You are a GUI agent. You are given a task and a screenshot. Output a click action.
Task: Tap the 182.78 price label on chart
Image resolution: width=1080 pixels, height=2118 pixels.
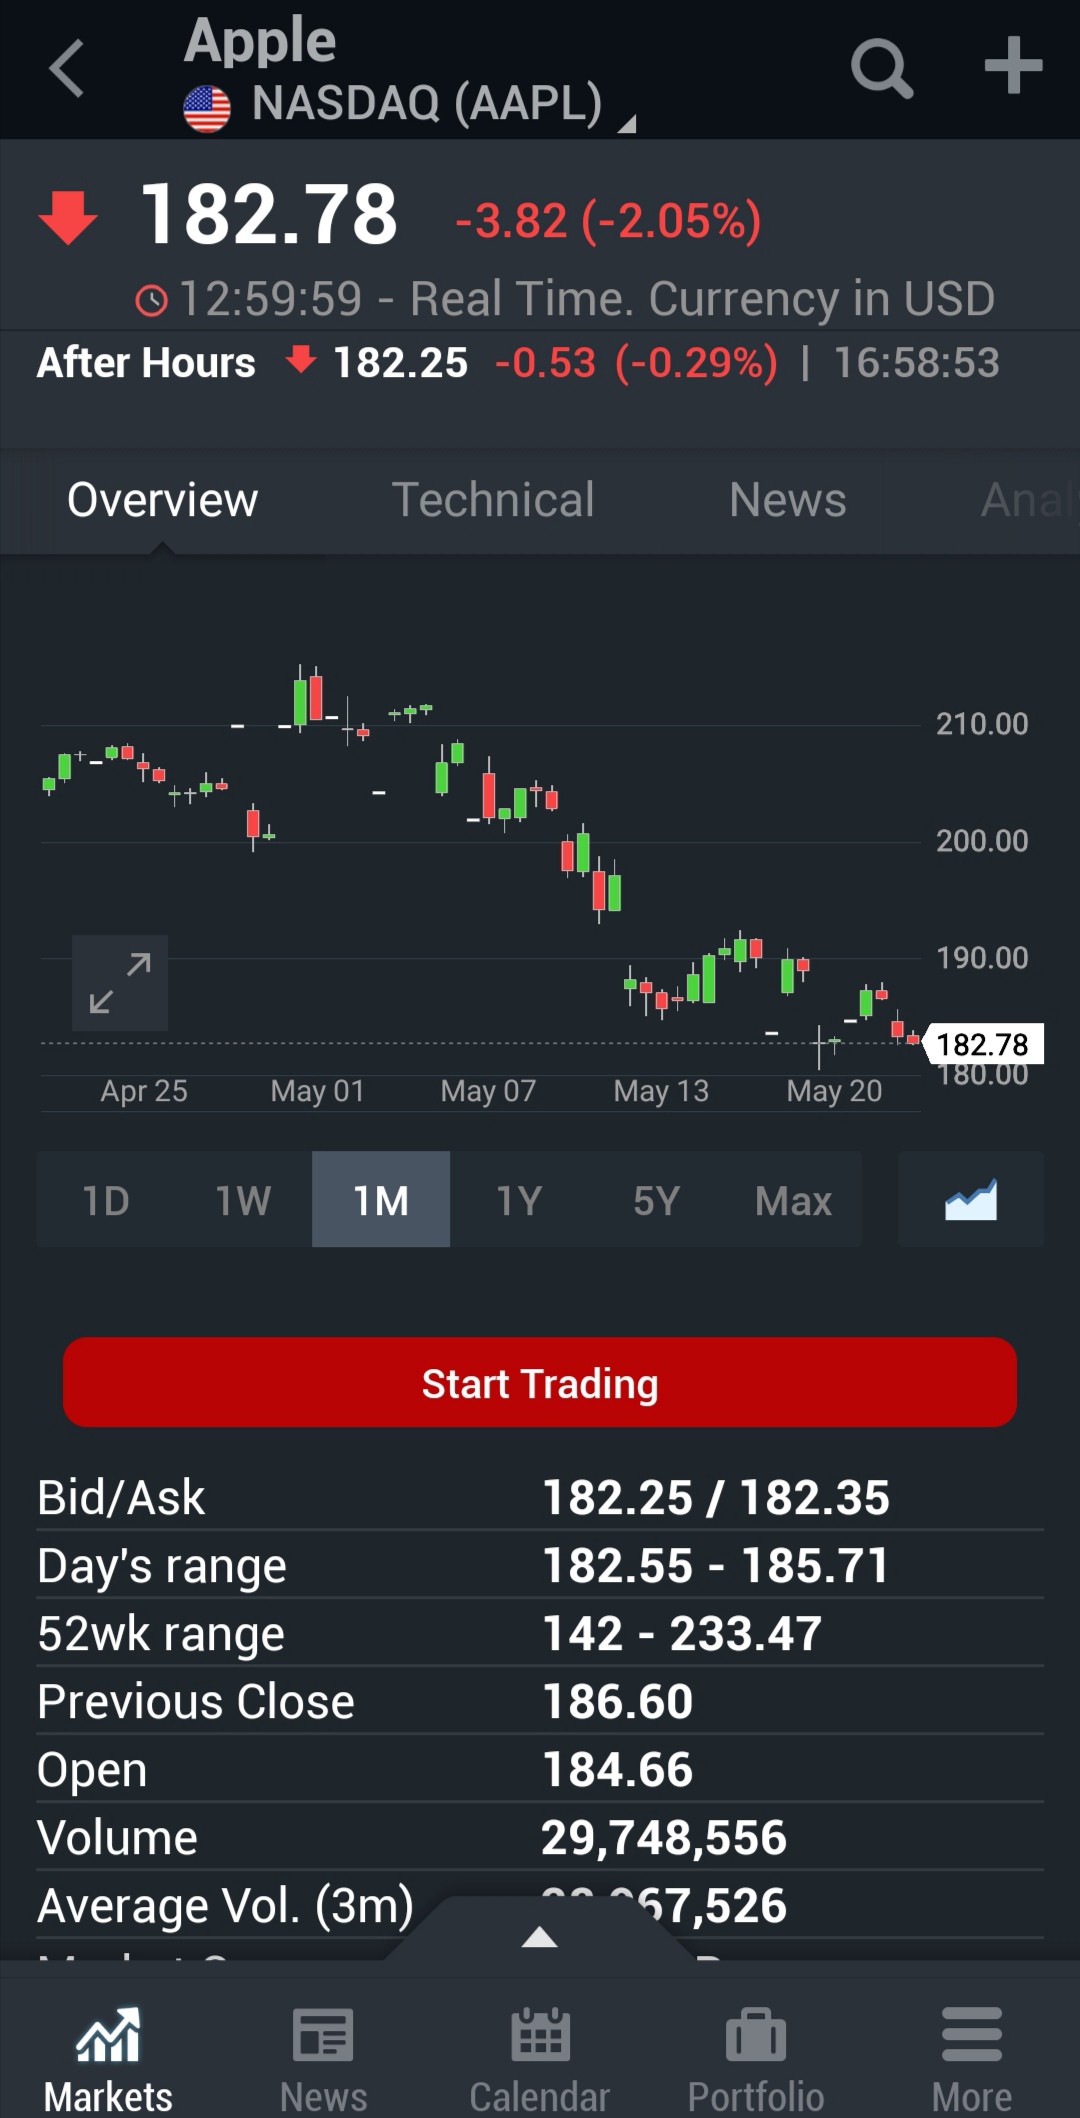pos(983,1044)
